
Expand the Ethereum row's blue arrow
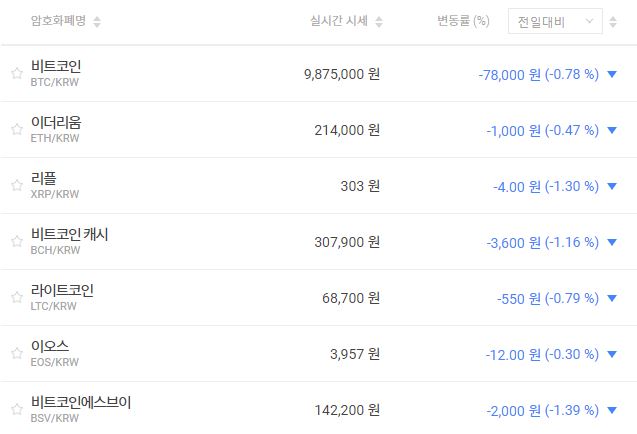tap(612, 130)
